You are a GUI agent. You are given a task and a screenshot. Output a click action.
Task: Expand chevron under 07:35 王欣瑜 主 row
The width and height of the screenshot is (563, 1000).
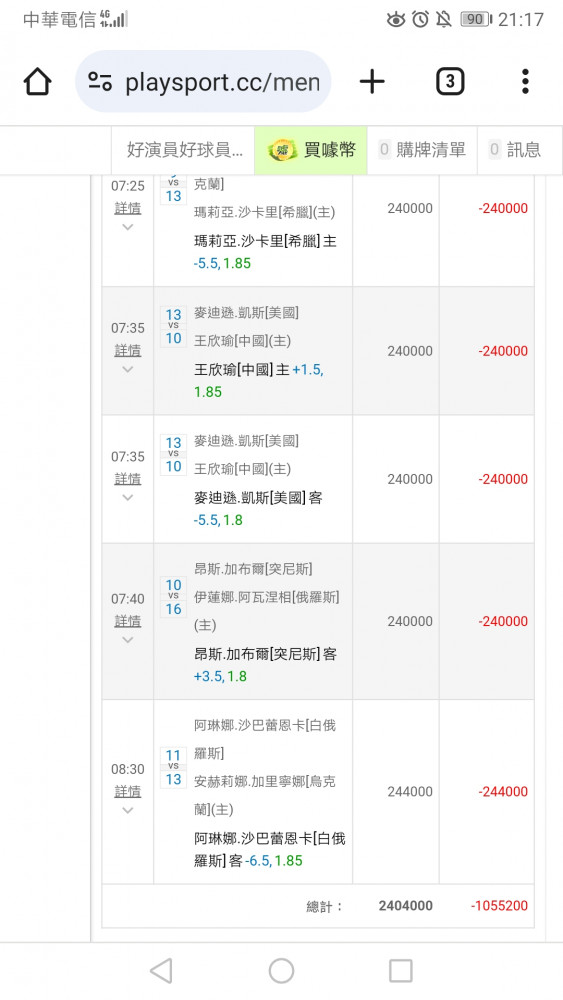pyautogui.click(x=128, y=369)
